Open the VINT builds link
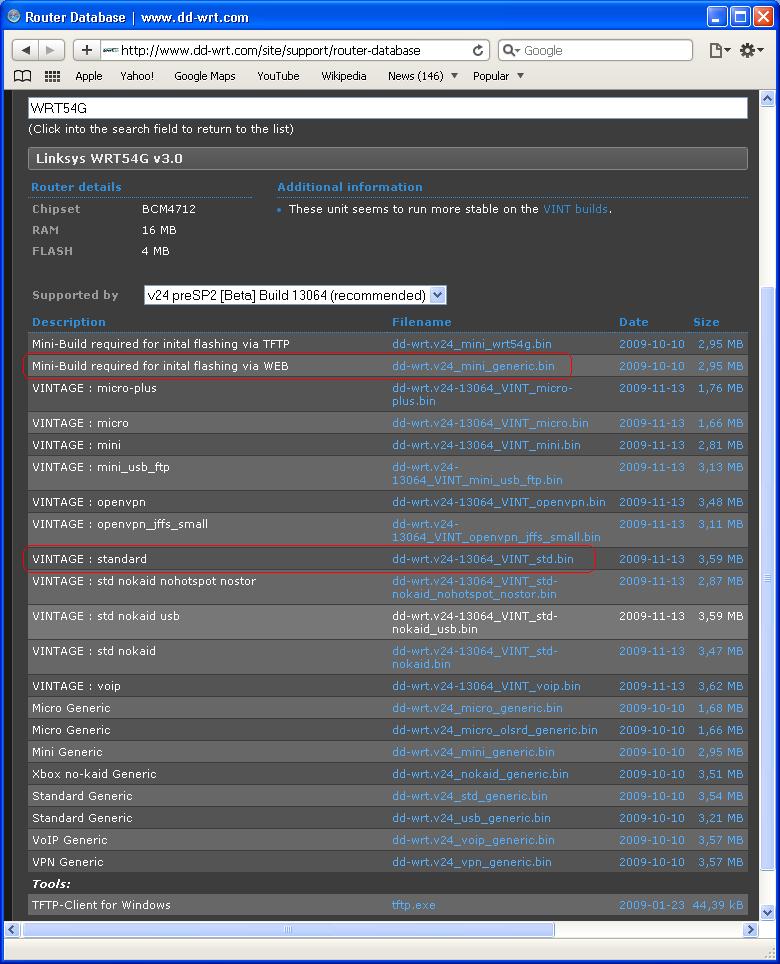The image size is (780, 964). point(575,209)
